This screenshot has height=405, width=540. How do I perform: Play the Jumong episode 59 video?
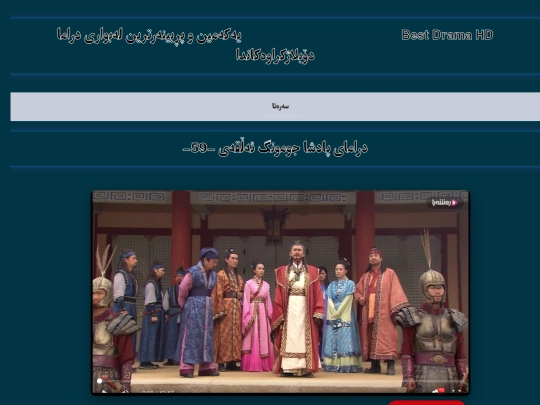[280, 292]
